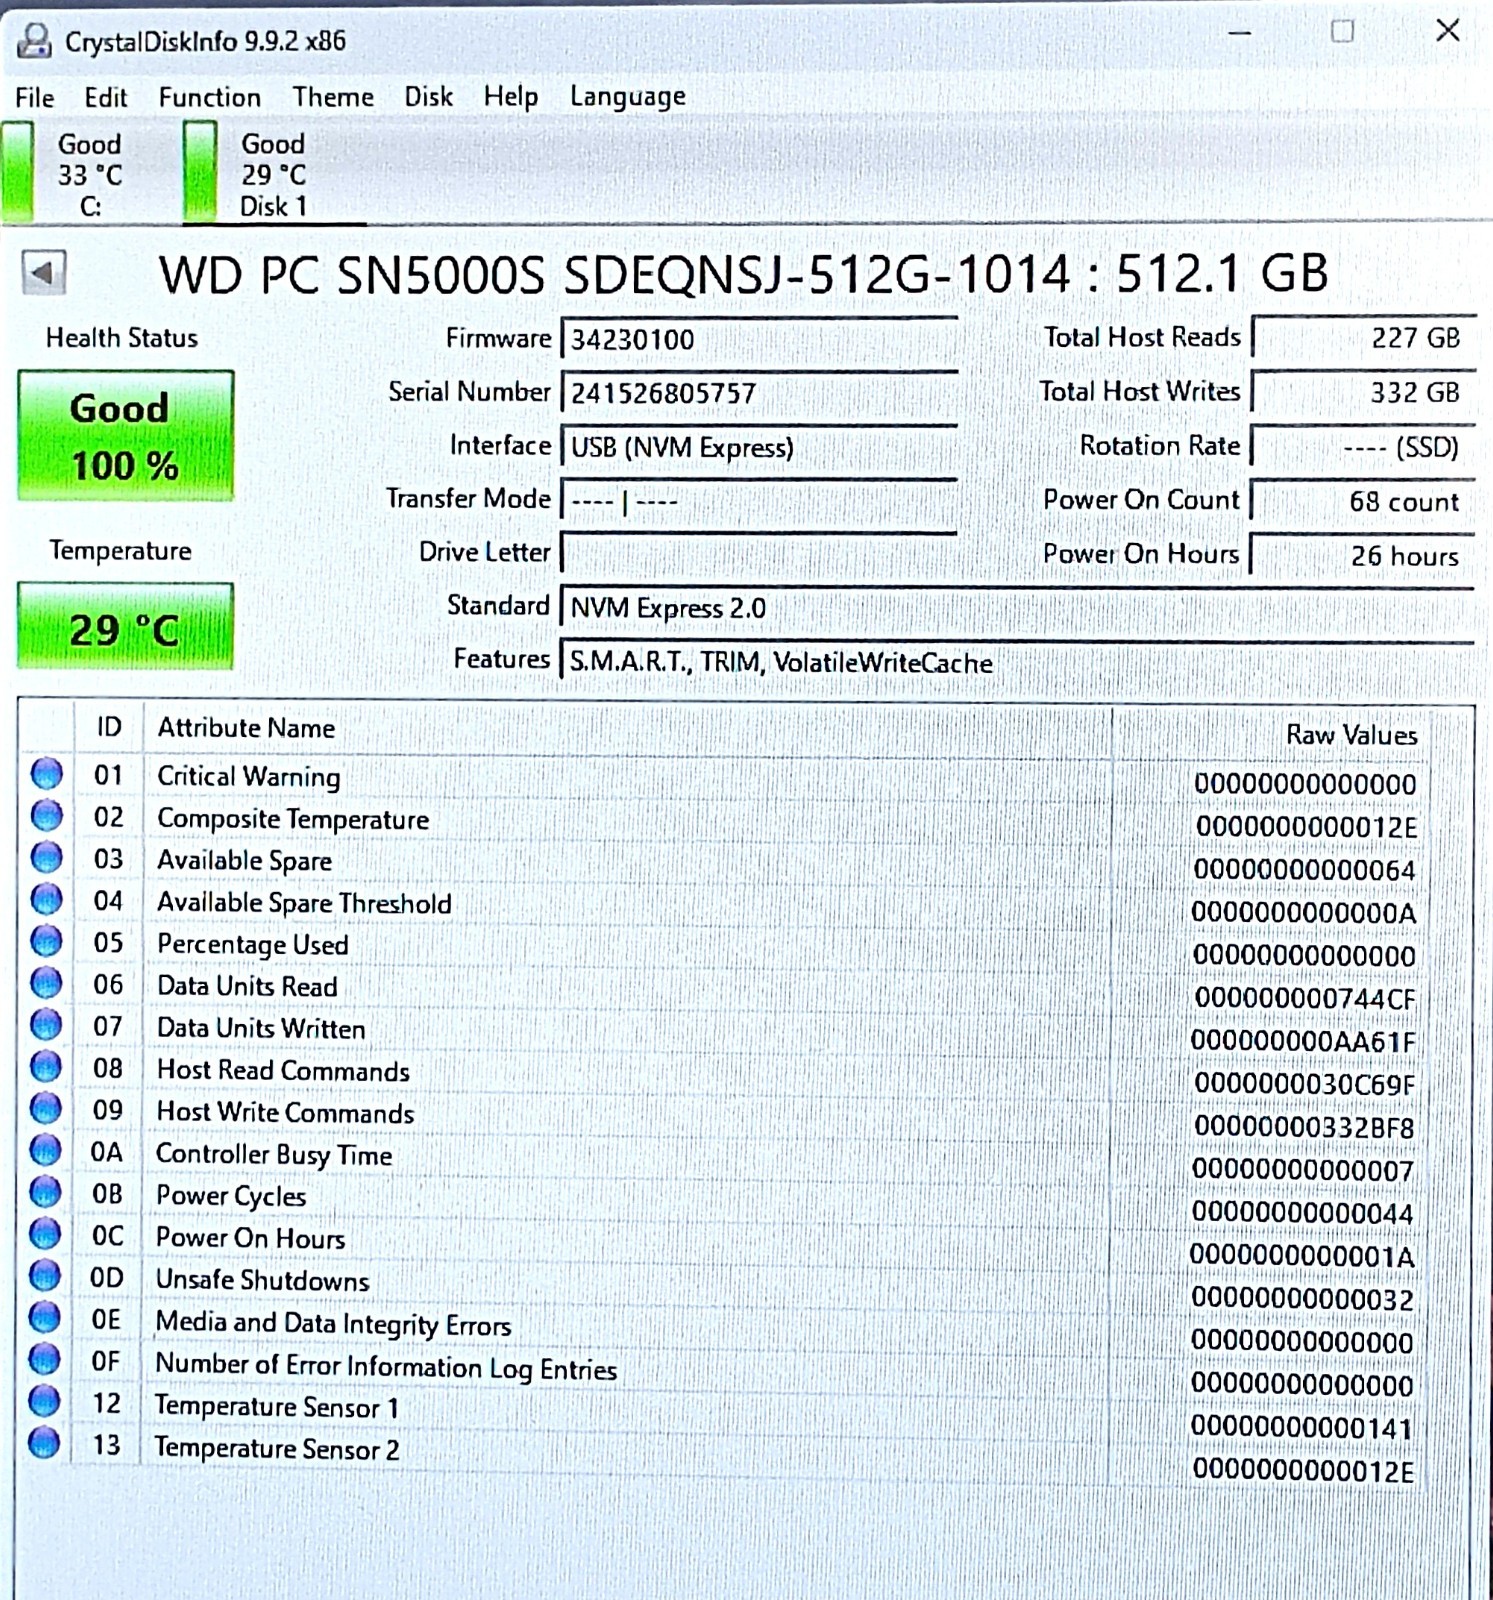Click the status icon for Power Cycles

tap(45, 1193)
